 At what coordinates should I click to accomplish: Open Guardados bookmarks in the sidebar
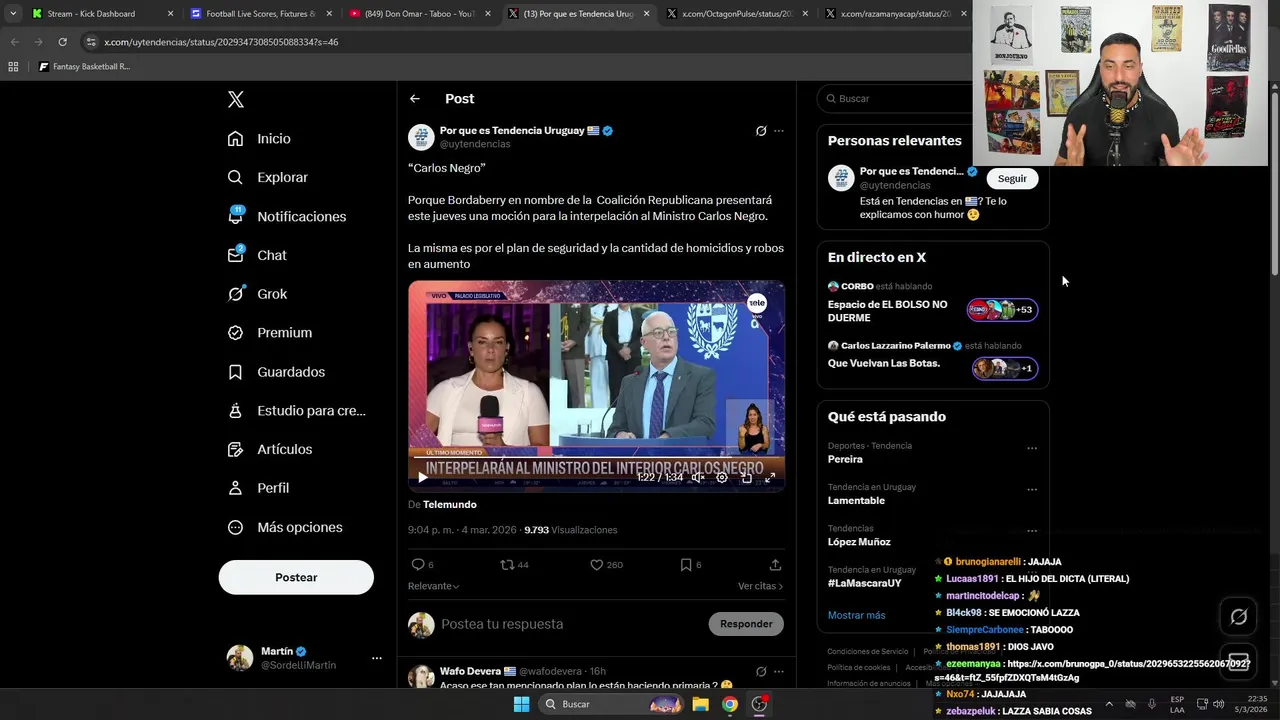276,371
